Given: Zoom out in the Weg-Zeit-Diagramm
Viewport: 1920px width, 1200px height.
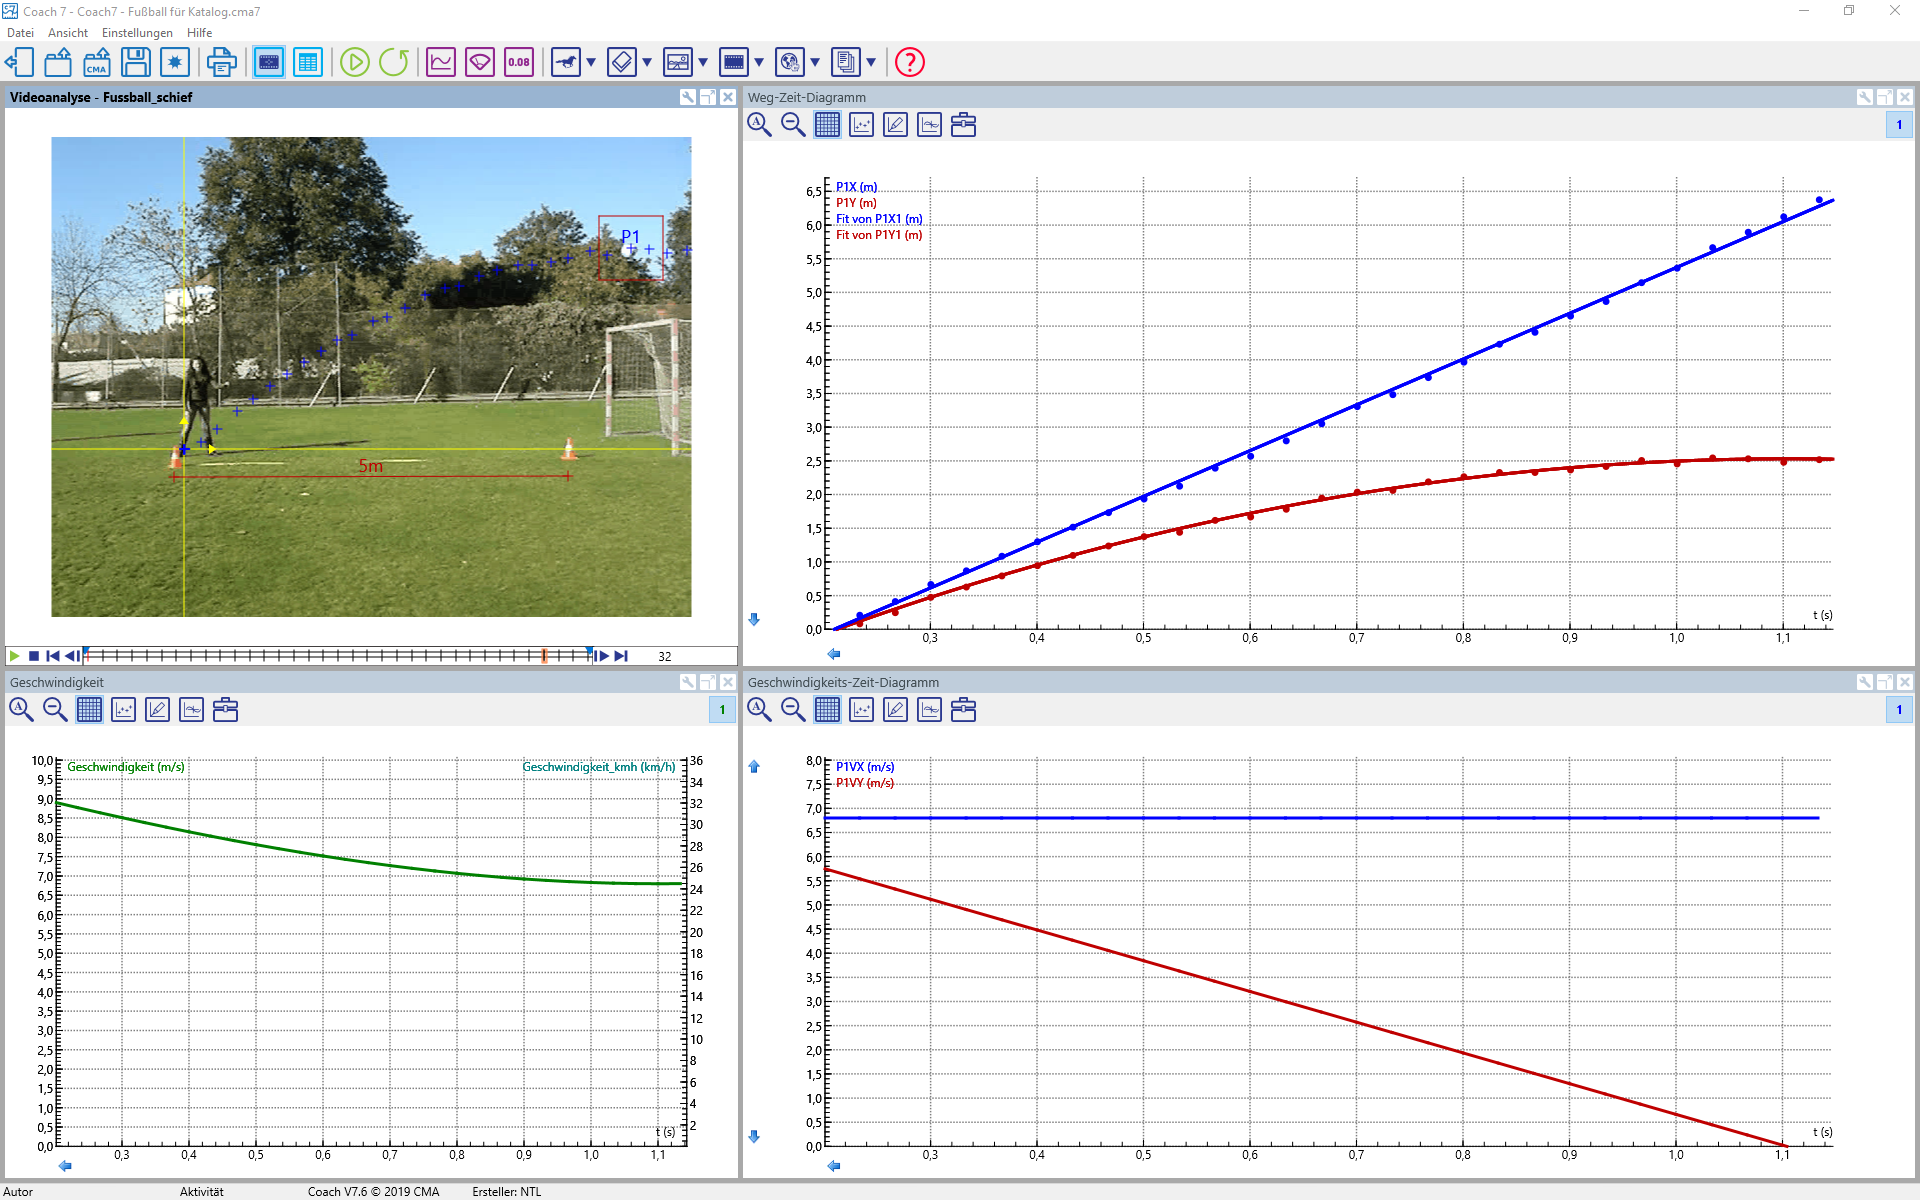Looking at the screenshot, I should (x=793, y=125).
